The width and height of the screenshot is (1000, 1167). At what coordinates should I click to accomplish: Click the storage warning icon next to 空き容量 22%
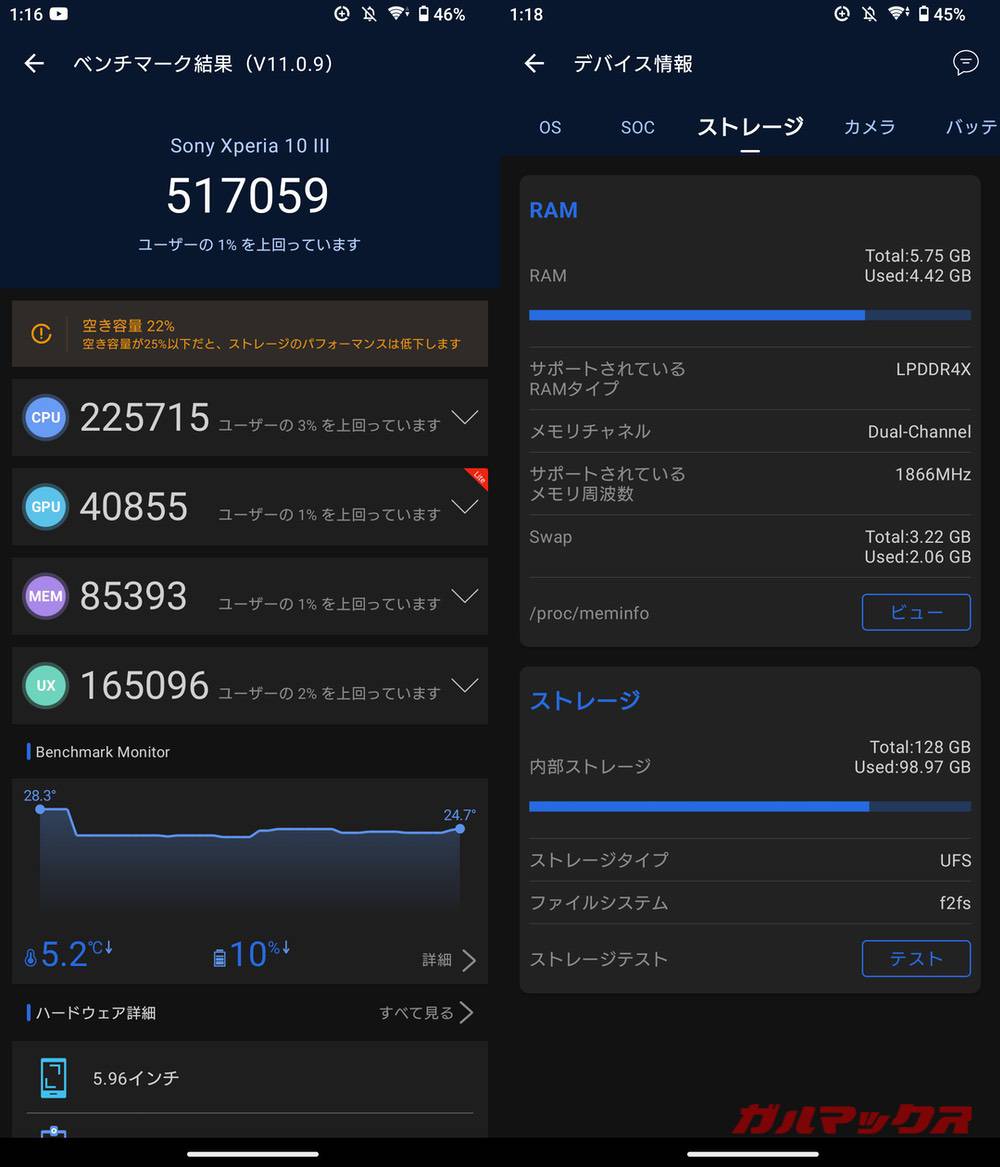tap(41, 334)
